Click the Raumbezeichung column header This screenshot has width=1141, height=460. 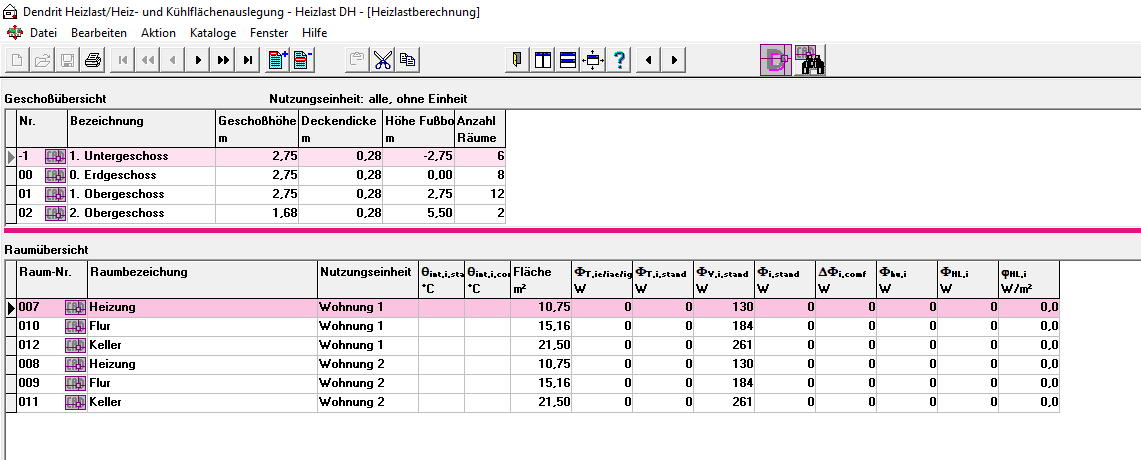point(202,279)
